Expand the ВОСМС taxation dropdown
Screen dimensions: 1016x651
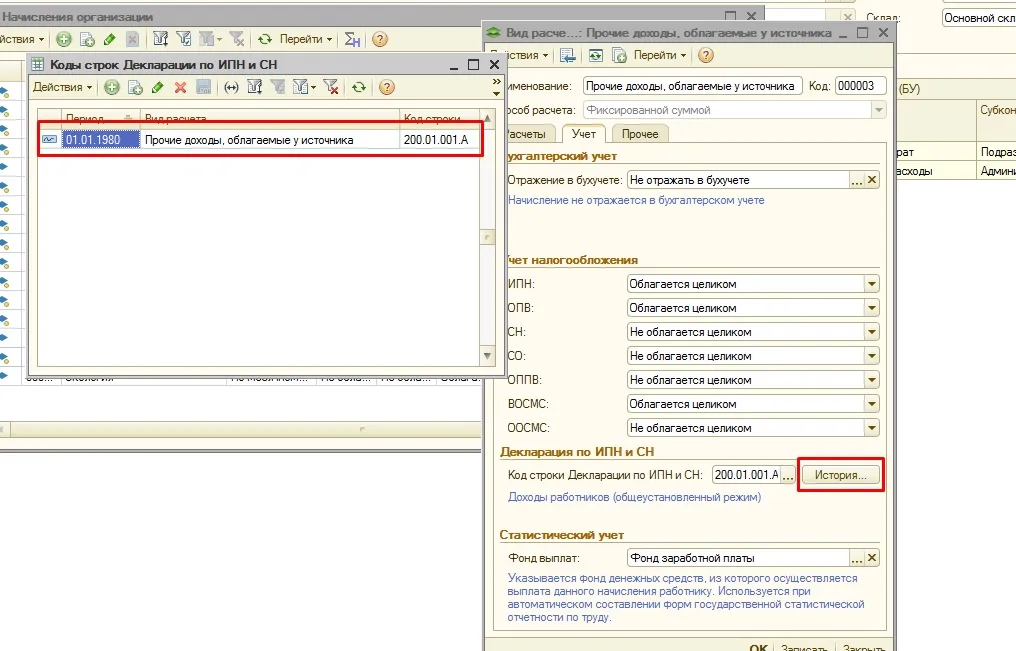click(x=872, y=404)
